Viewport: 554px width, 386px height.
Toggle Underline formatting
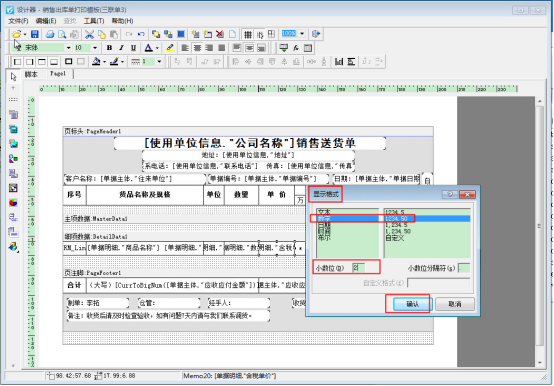coord(133,48)
